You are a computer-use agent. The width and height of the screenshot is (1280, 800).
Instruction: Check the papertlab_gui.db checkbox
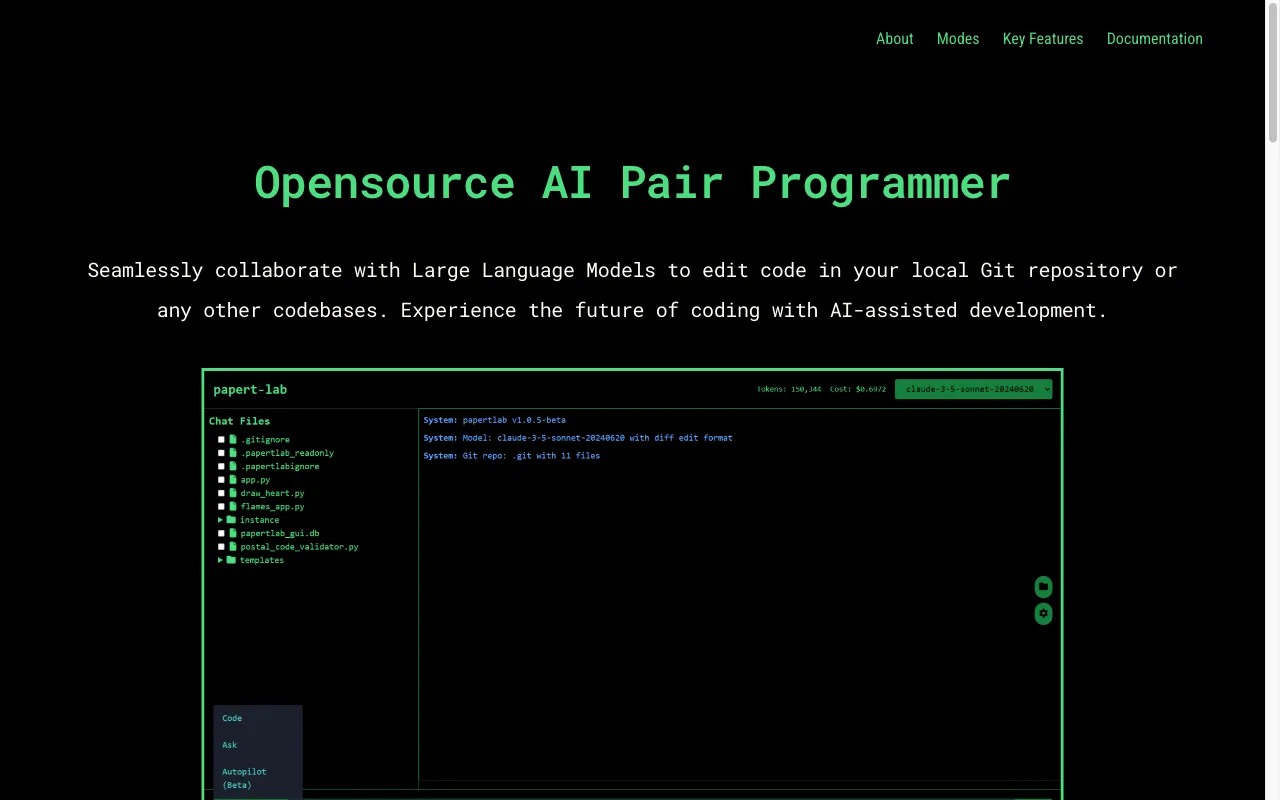222,534
